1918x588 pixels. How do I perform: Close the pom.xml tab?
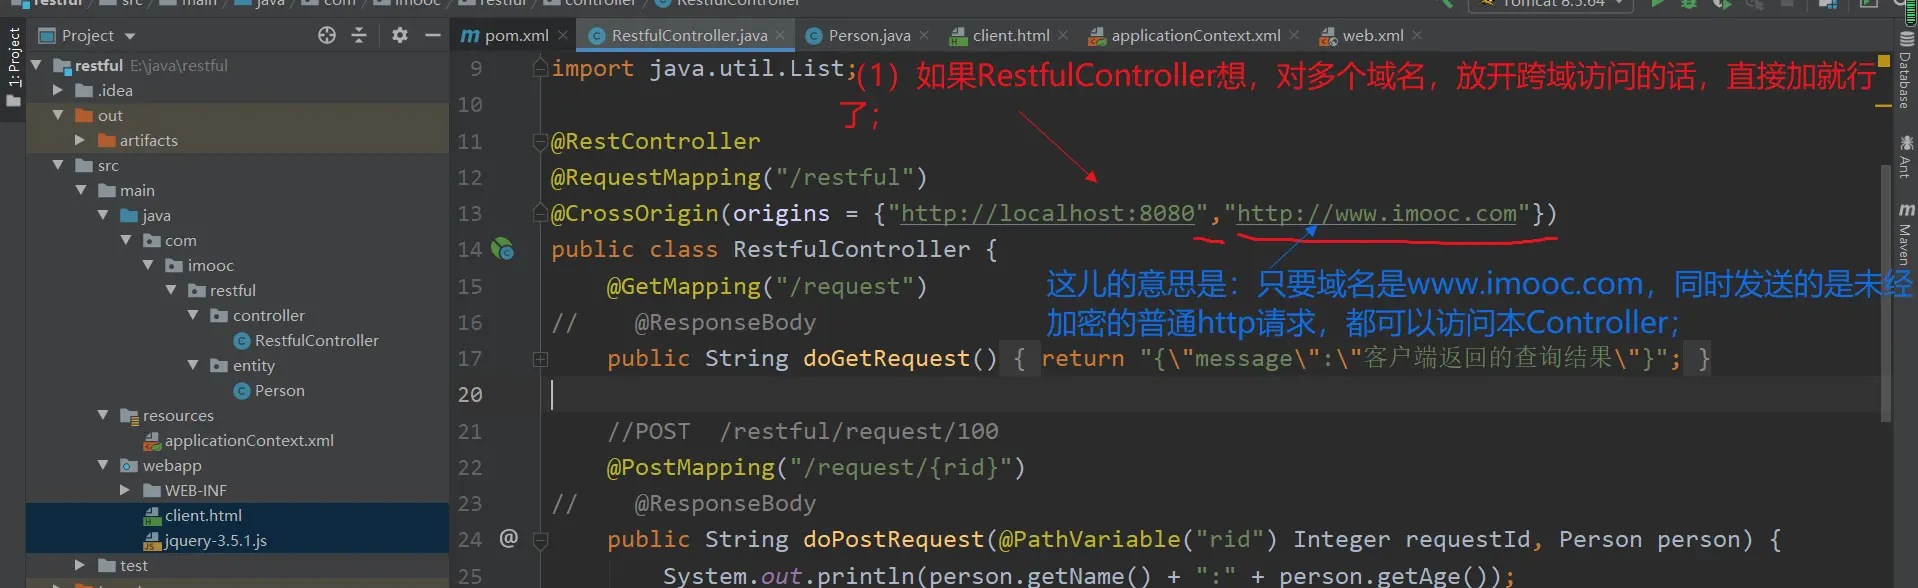(x=563, y=35)
